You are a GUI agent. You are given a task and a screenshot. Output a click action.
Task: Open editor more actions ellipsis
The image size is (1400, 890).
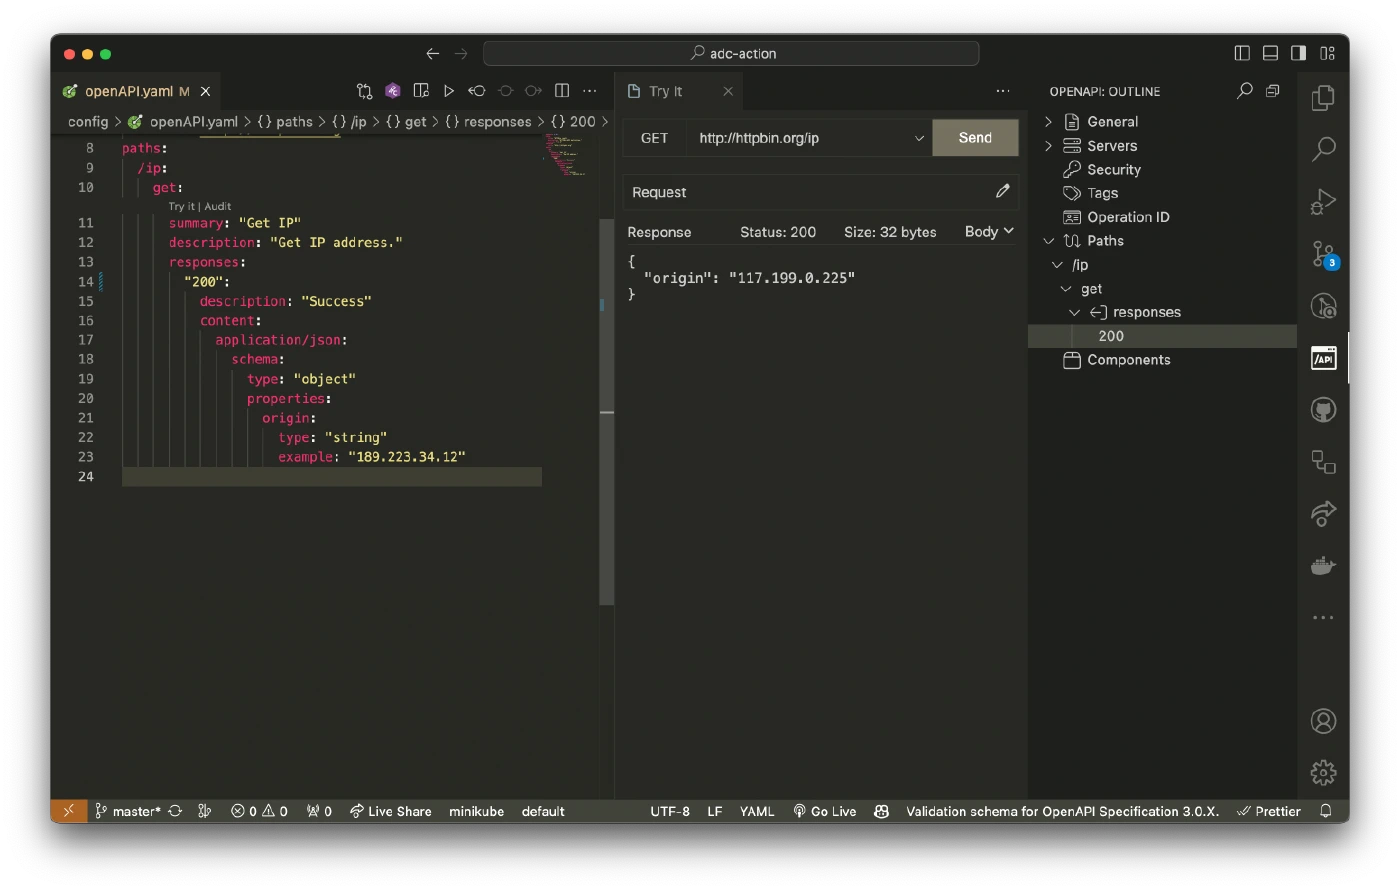(590, 91)
